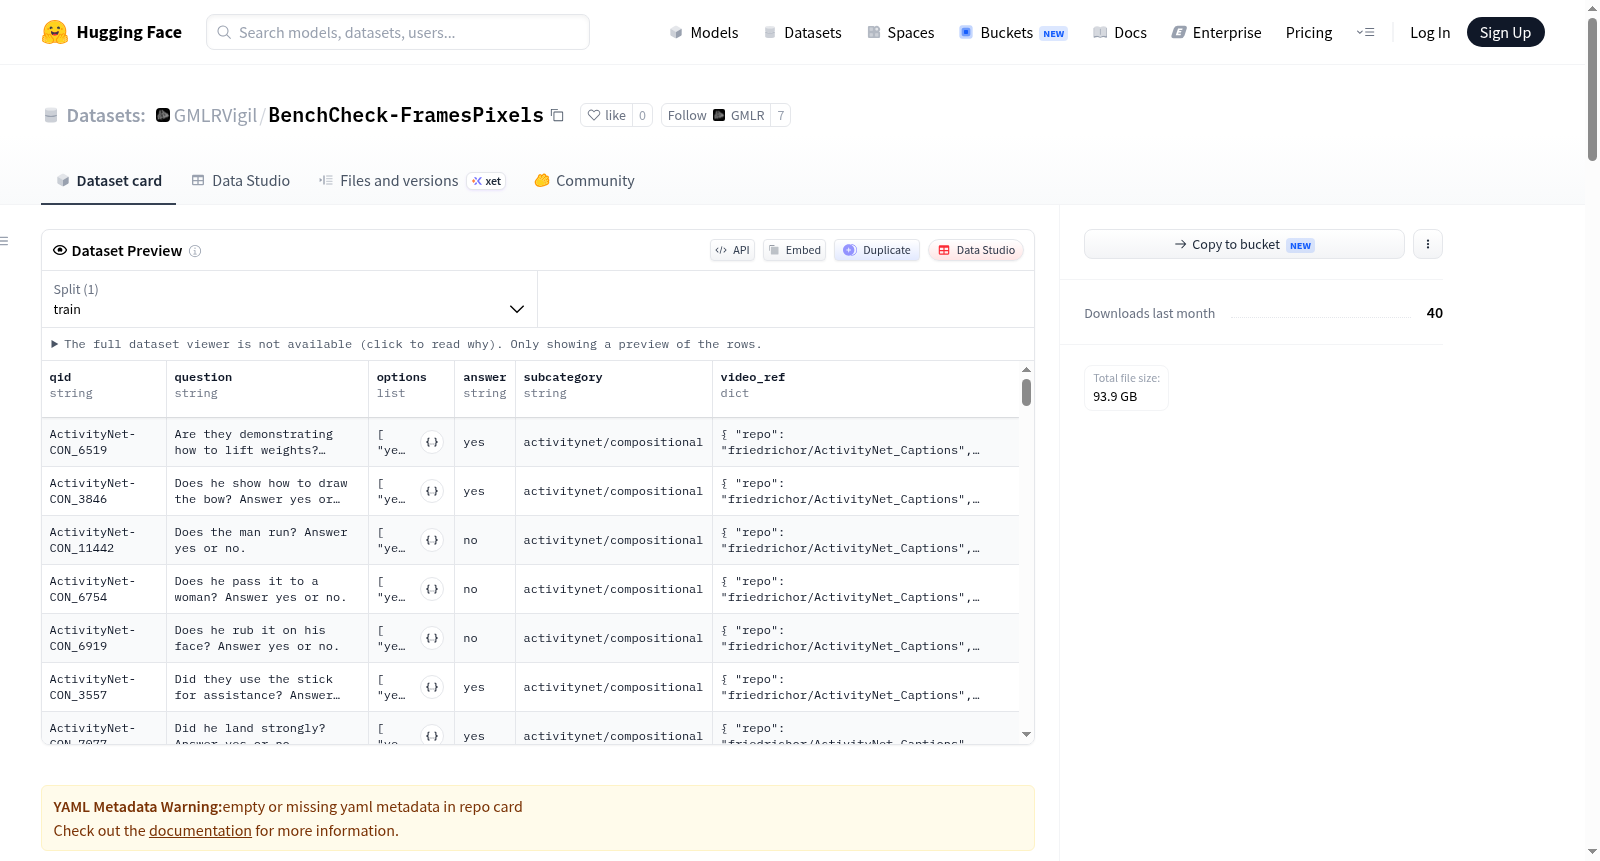Image resolution: width=1600 pixels, height=861 pixels.
Task: Follow the GMLR organization
Action: 716,115
